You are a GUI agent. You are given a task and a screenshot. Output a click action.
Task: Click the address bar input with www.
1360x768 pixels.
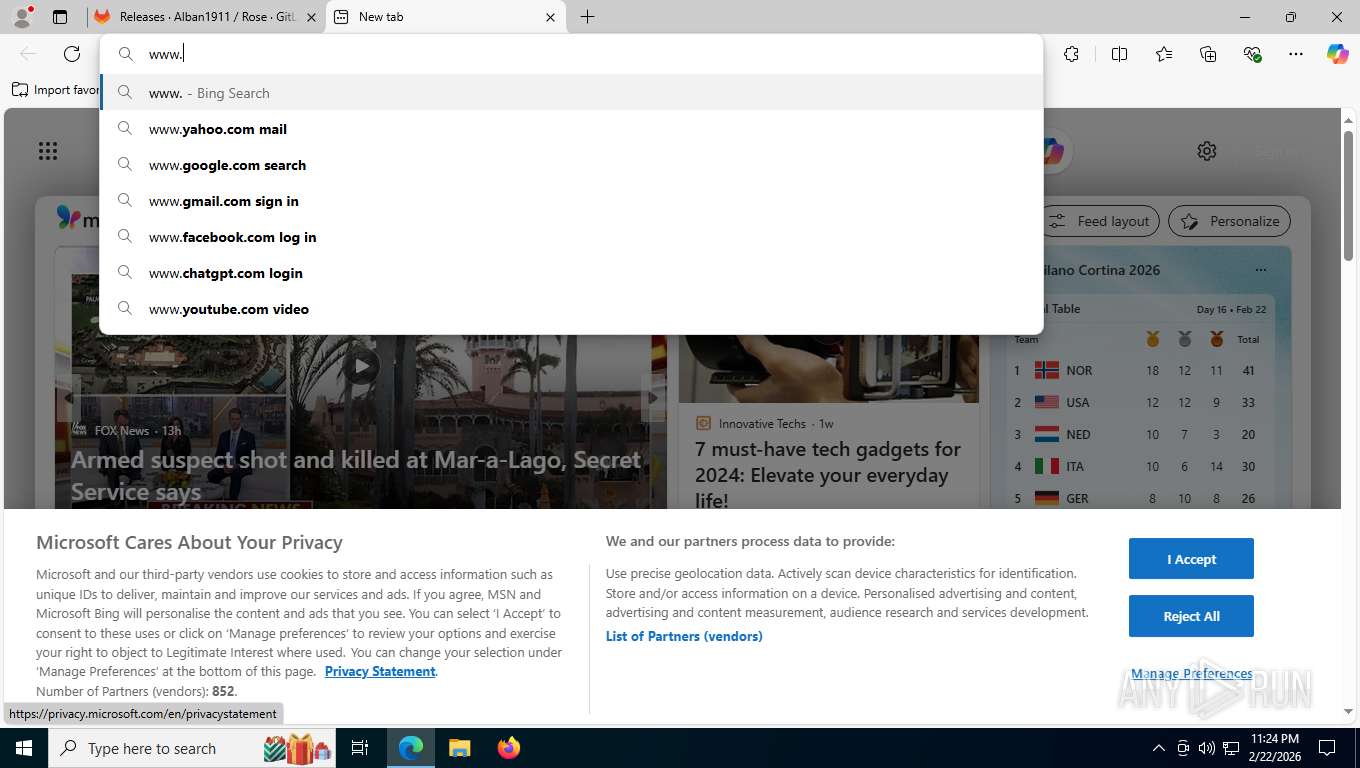[x=571, y=54]
